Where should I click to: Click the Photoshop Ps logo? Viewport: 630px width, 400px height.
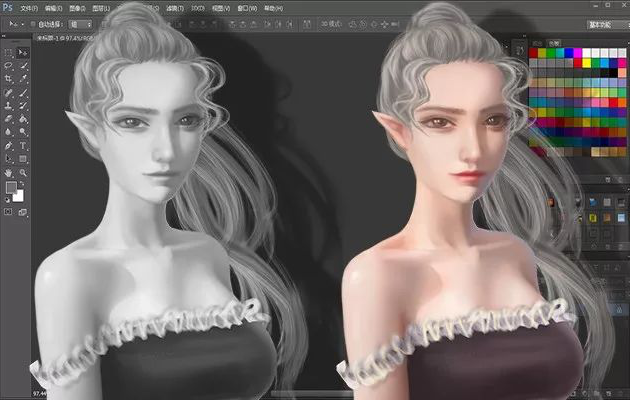point(7,7)
